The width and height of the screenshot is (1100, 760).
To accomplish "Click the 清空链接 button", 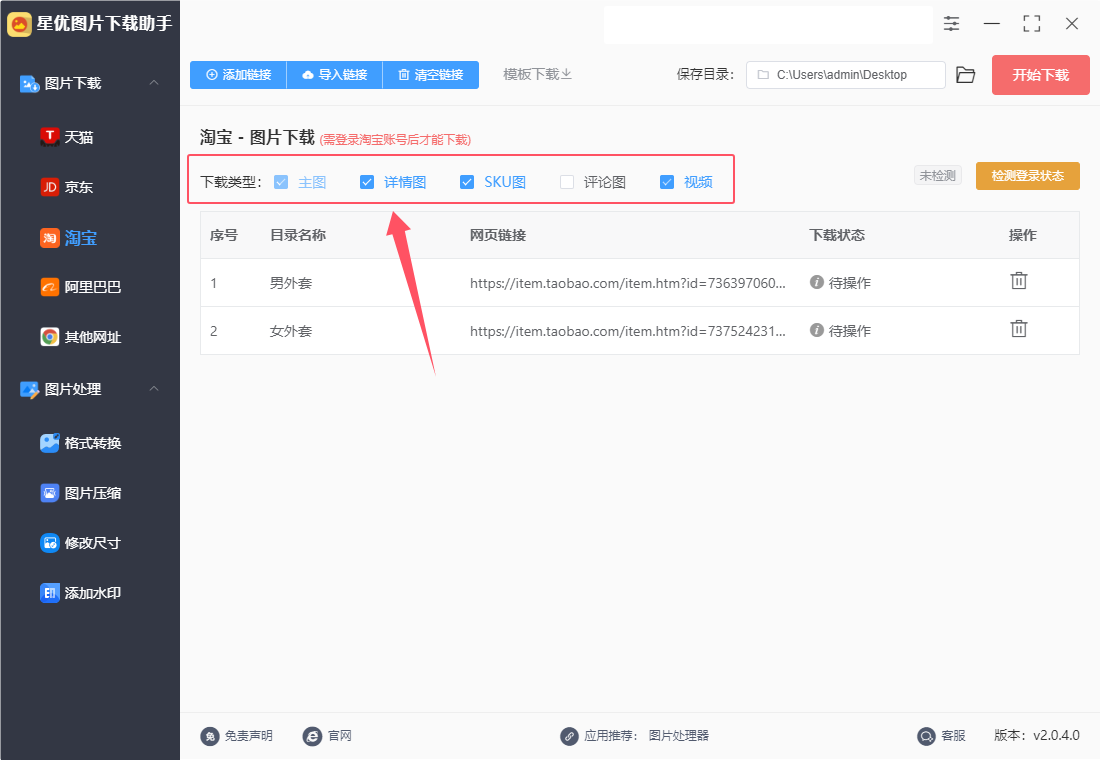I will coord(431,74).
